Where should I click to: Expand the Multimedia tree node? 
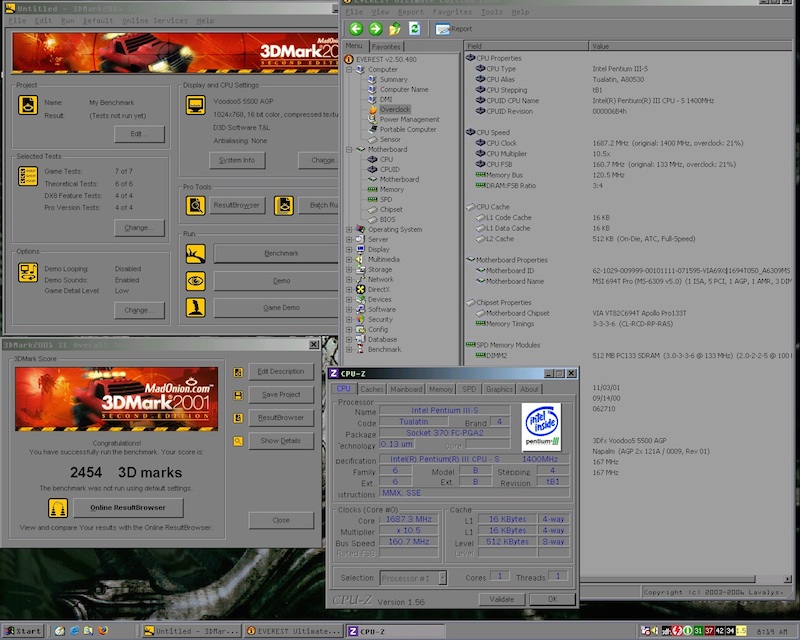click(349, 259)
